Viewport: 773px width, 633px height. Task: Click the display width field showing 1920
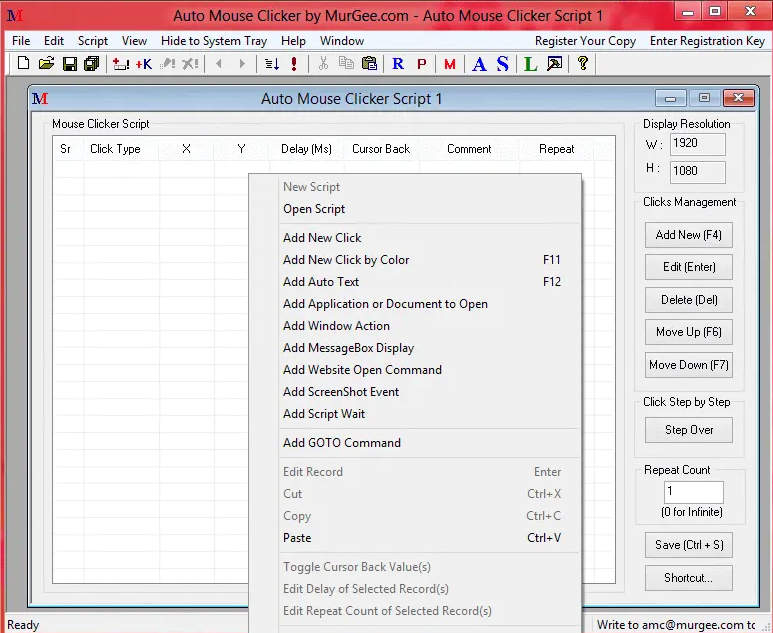(698, 144)
